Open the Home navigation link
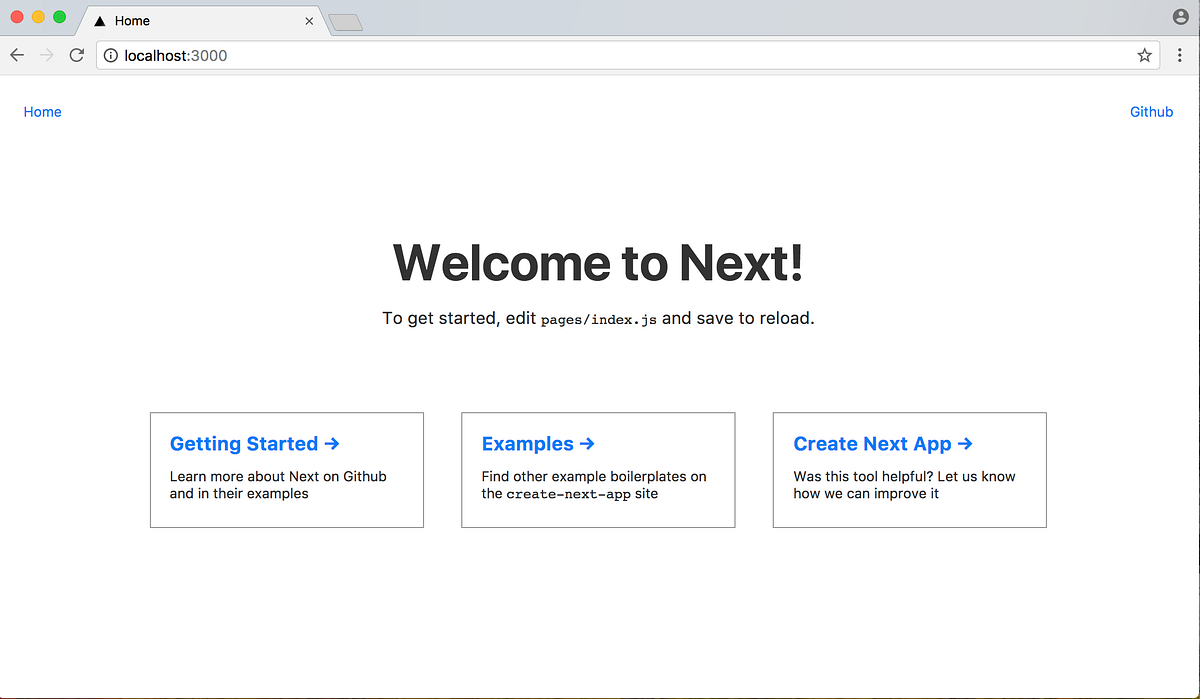Screen dimensions: 1200x699 click(42, 111)
